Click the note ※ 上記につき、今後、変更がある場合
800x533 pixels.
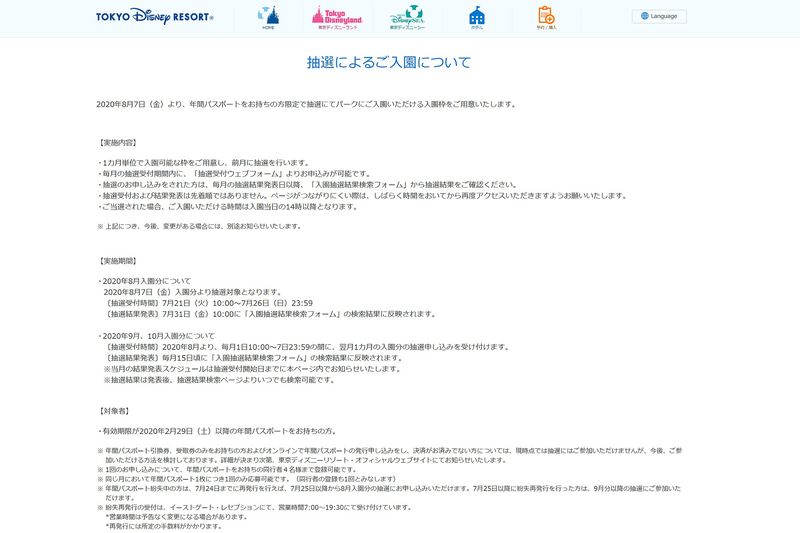[199, 226]
